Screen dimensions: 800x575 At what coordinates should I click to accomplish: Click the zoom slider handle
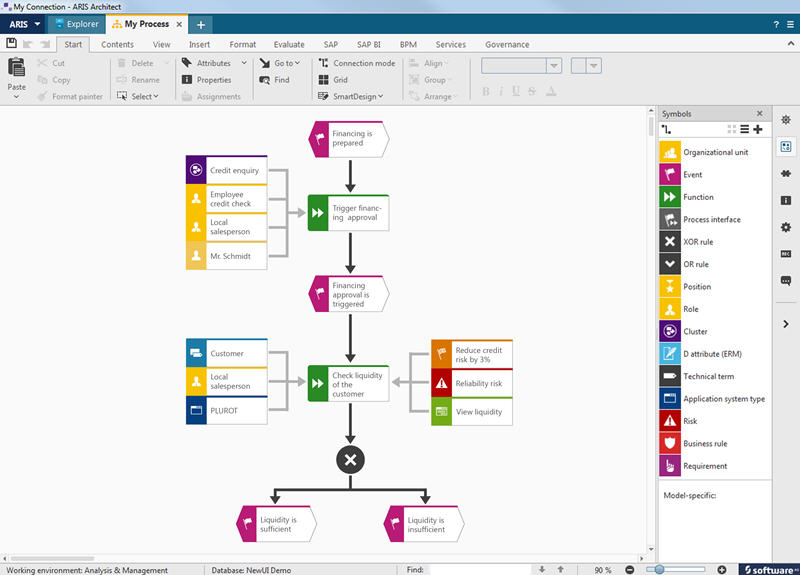659,569
